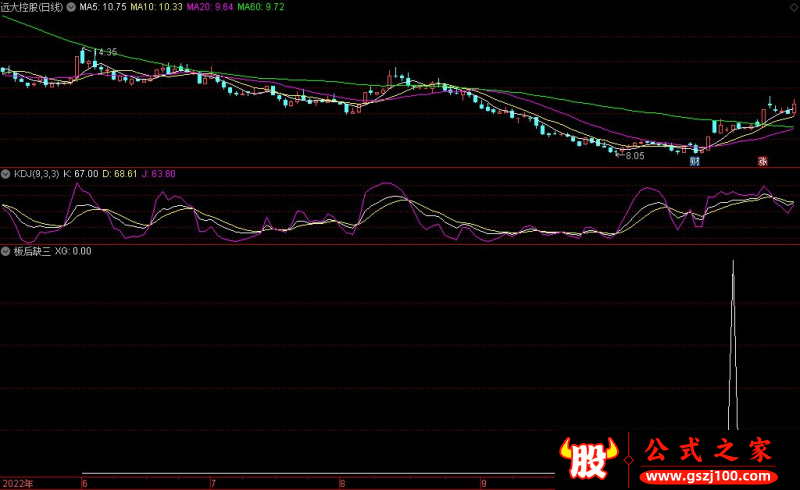Expand the 板后缺三 indicator arrow
The width and height of the screenshot is (800, 490).
pyautogui.click(x=6, y=251)
